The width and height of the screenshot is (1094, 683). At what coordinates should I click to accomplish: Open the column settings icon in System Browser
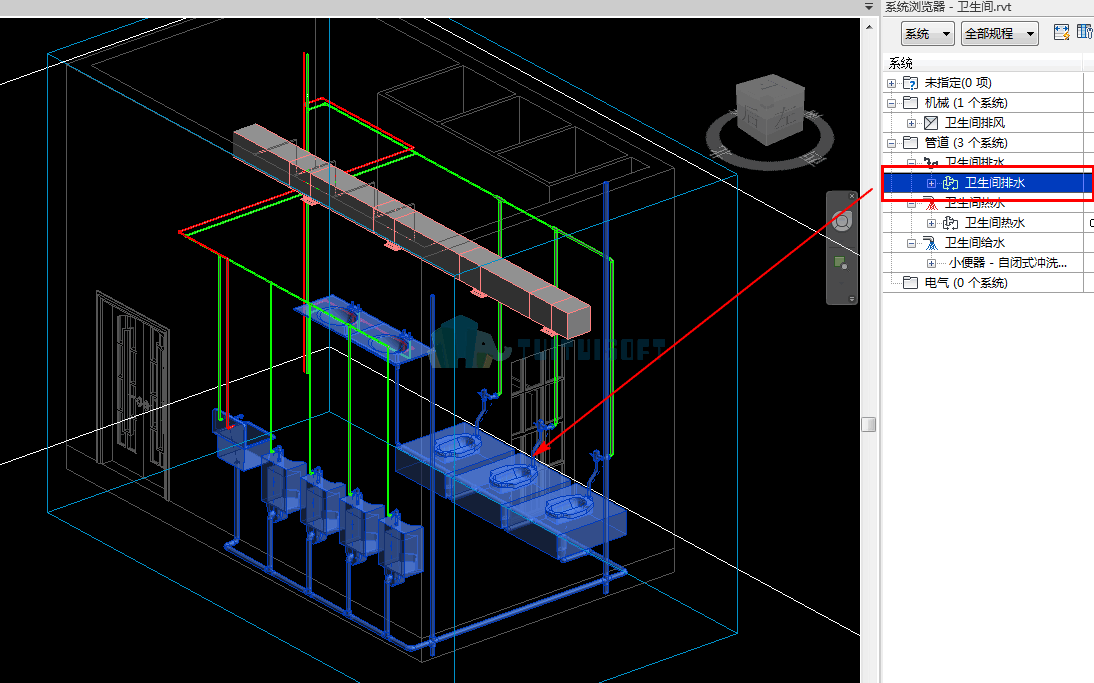pyautogui.click(x=1085, y=32)
